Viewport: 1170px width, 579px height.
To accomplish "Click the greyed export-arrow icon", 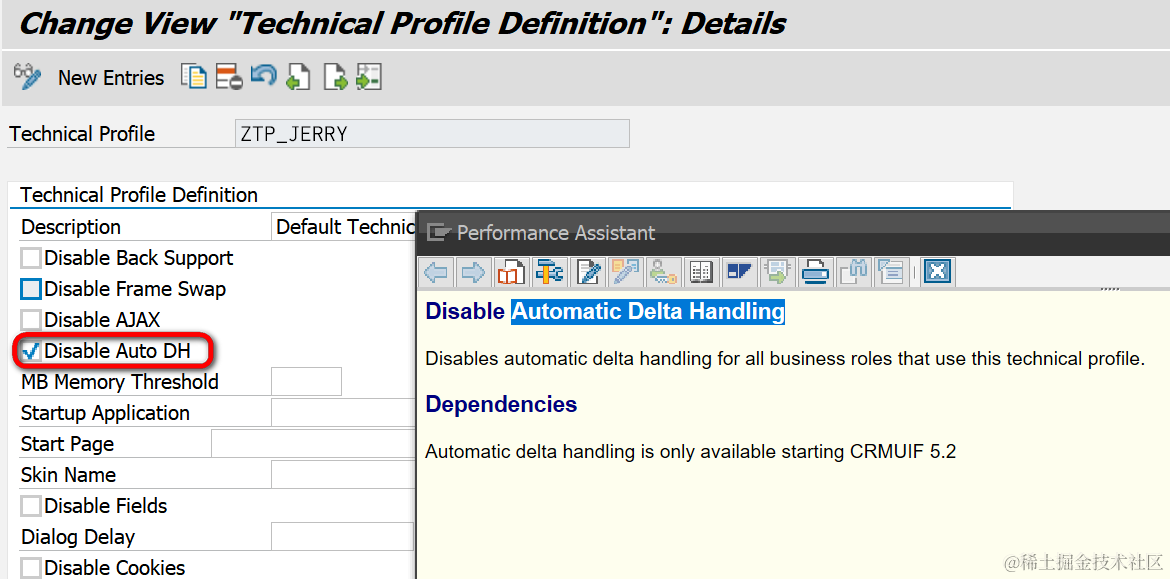I will [x=776, y=272].
